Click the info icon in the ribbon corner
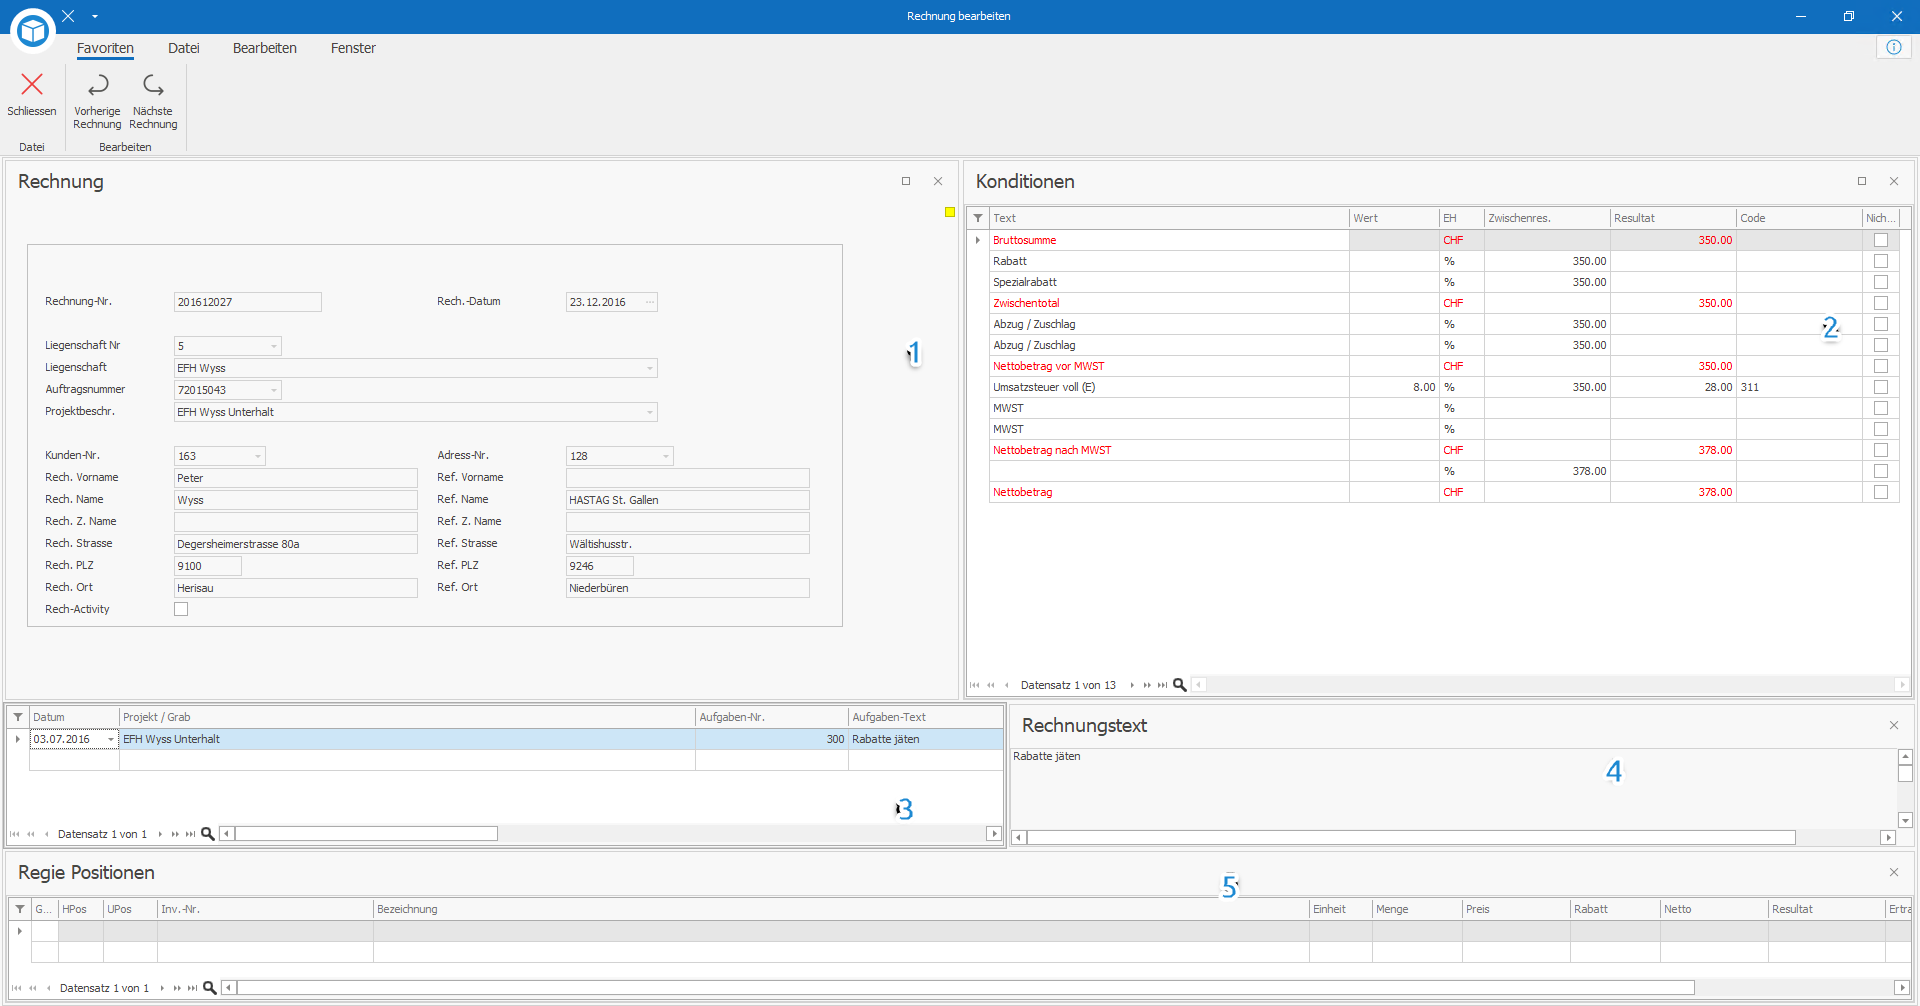Screen dimensions: 1920x1006 tap(1894, 47)
